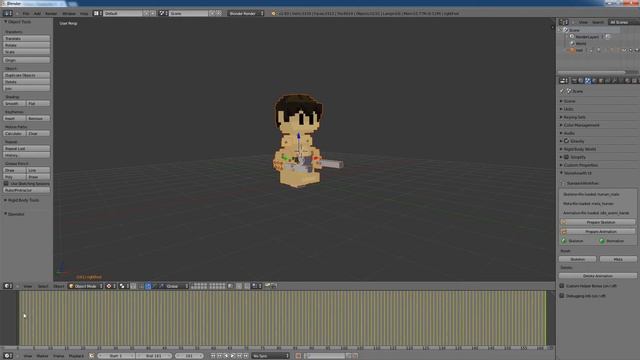
Task: Click the End frame field
Action: pos(153,356)
